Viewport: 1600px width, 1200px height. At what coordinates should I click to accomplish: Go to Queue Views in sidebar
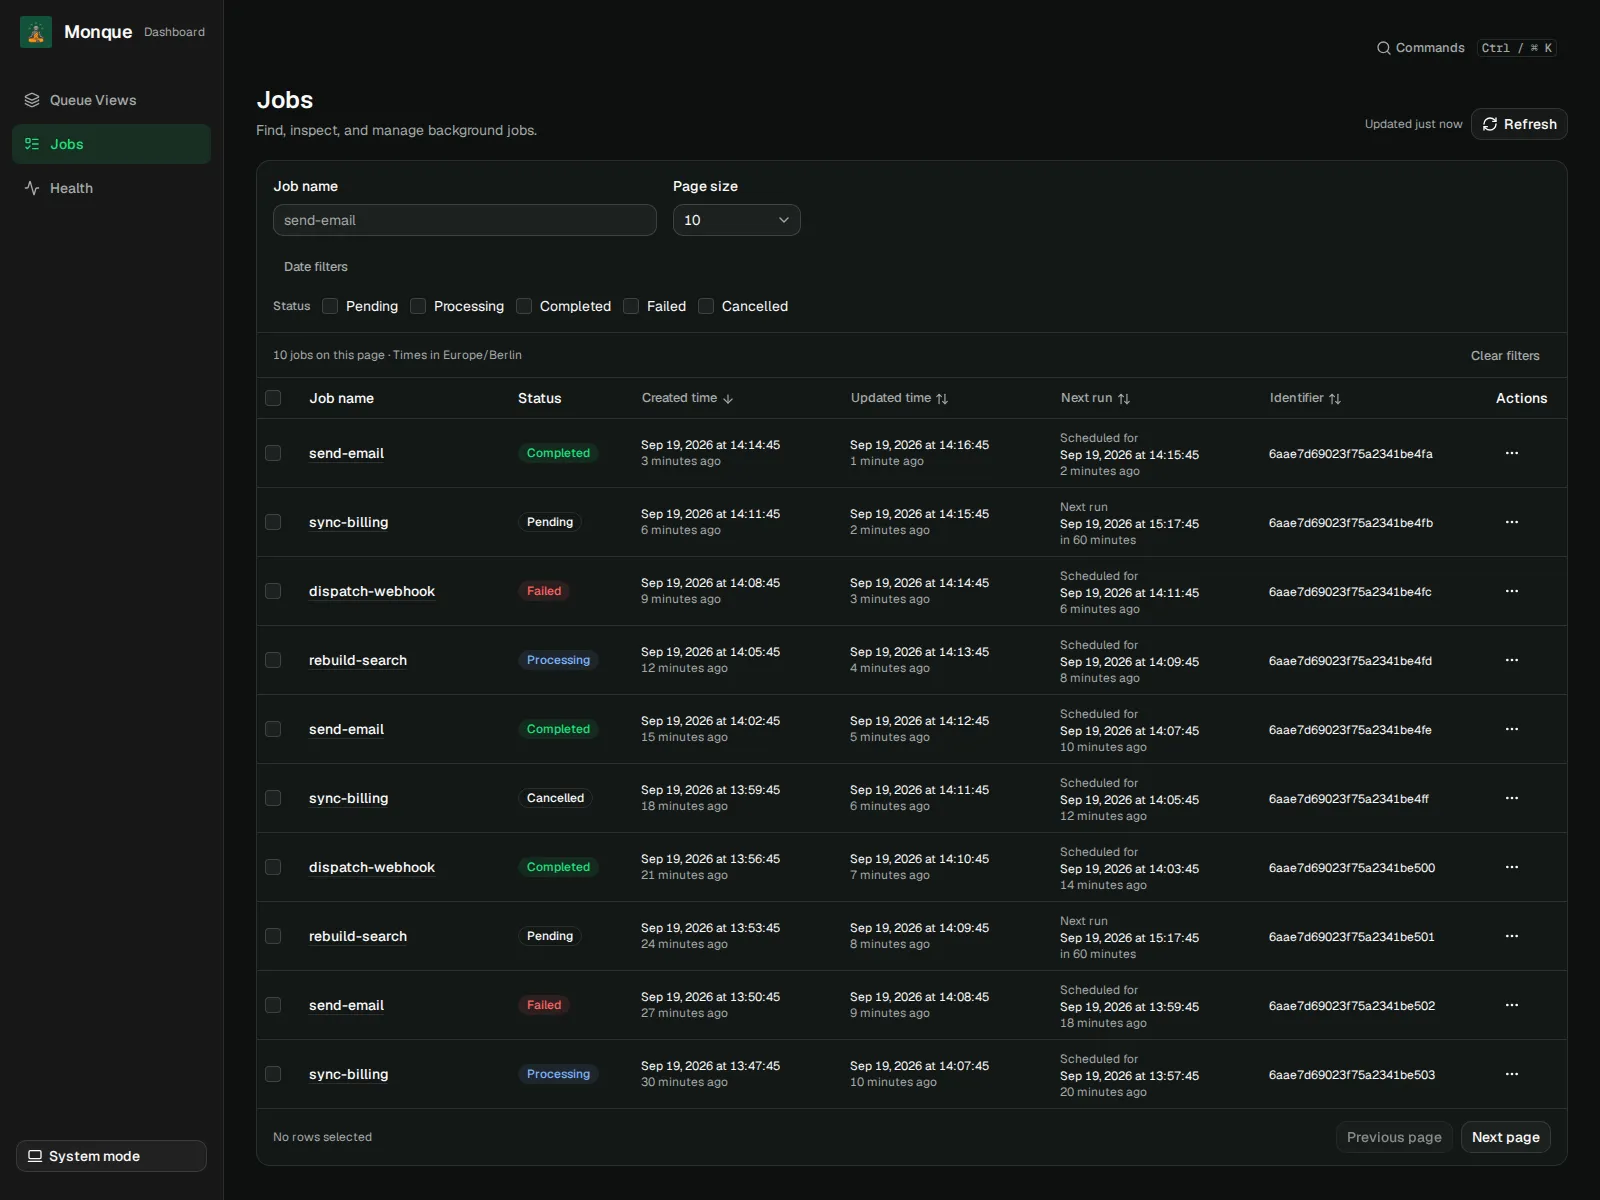click(x=111, y=100)
